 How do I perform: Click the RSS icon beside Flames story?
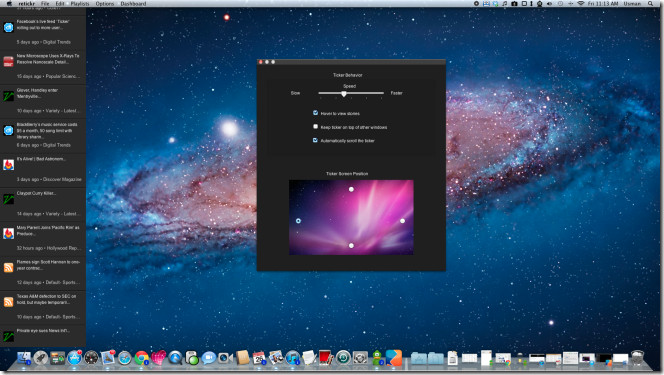(x=8, y=268)
